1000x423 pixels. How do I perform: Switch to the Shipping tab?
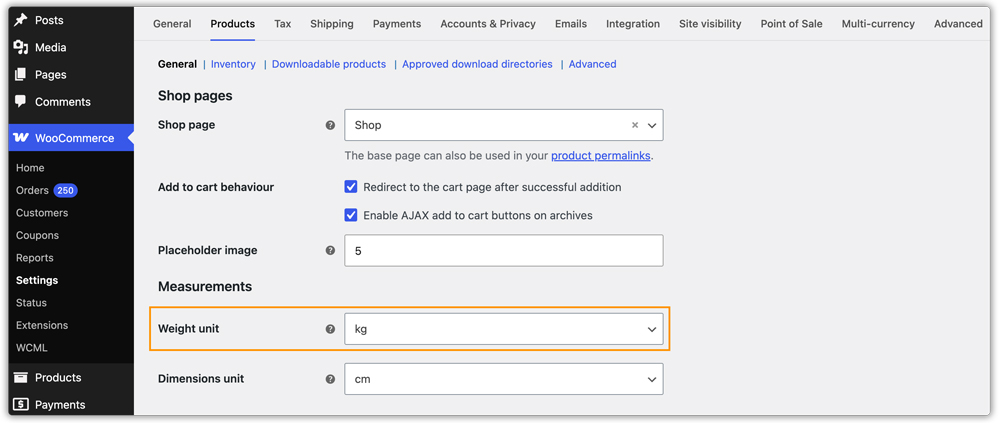332,24
